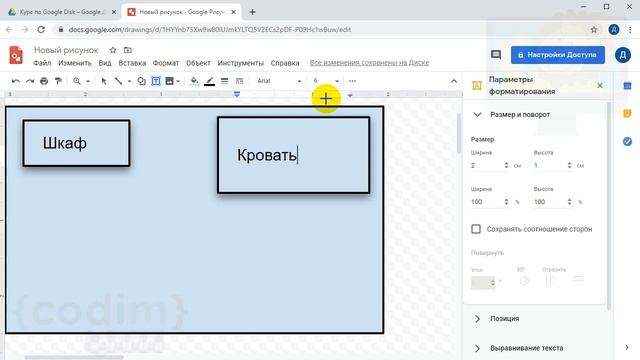Open image insert dropdown arrow
The width and height of the screenshot is (640, 360).
(178, 81)
